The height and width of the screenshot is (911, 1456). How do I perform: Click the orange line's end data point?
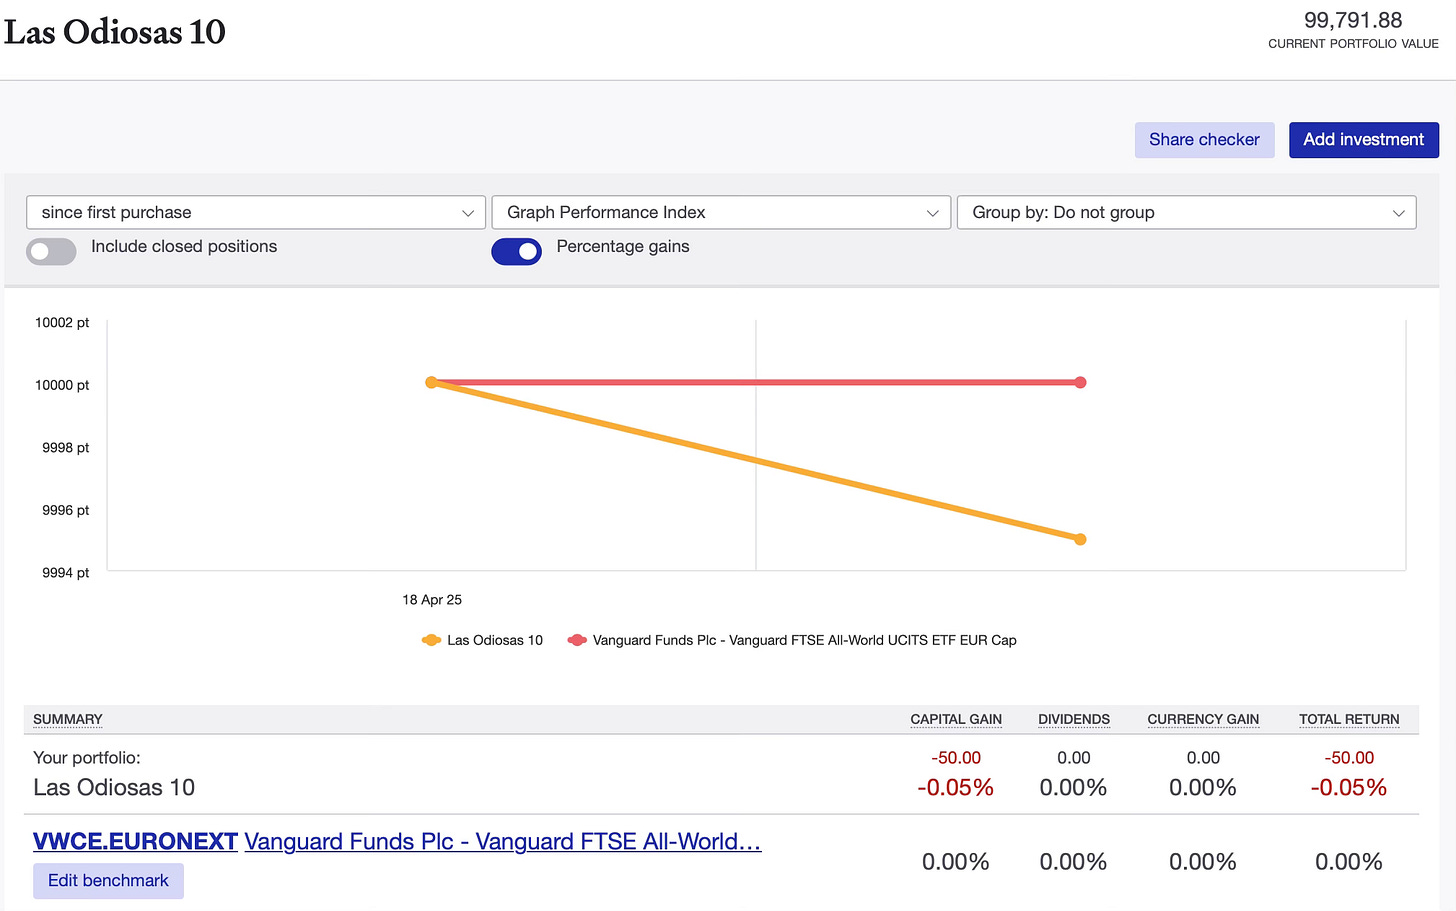(1080, 539)
